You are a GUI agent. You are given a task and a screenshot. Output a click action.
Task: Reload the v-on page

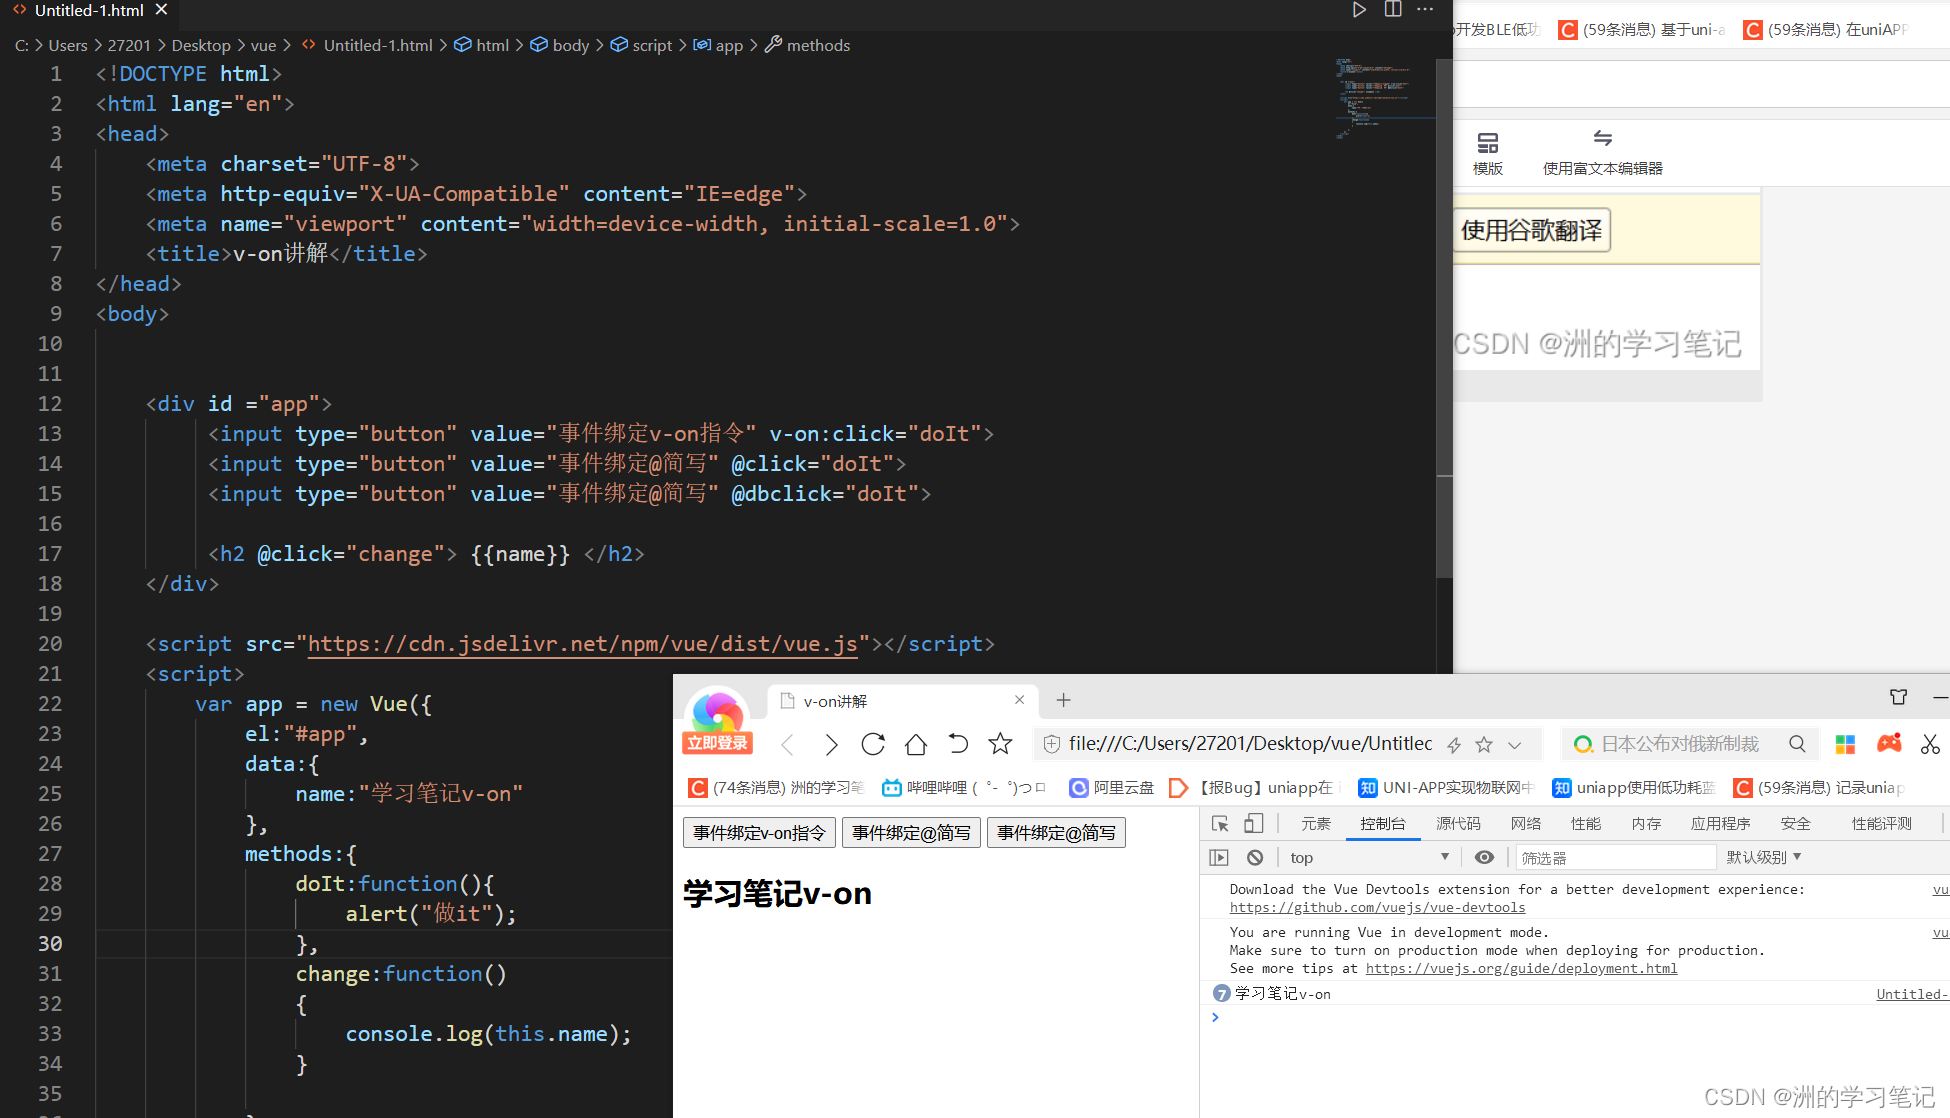[x=873, y=744]
